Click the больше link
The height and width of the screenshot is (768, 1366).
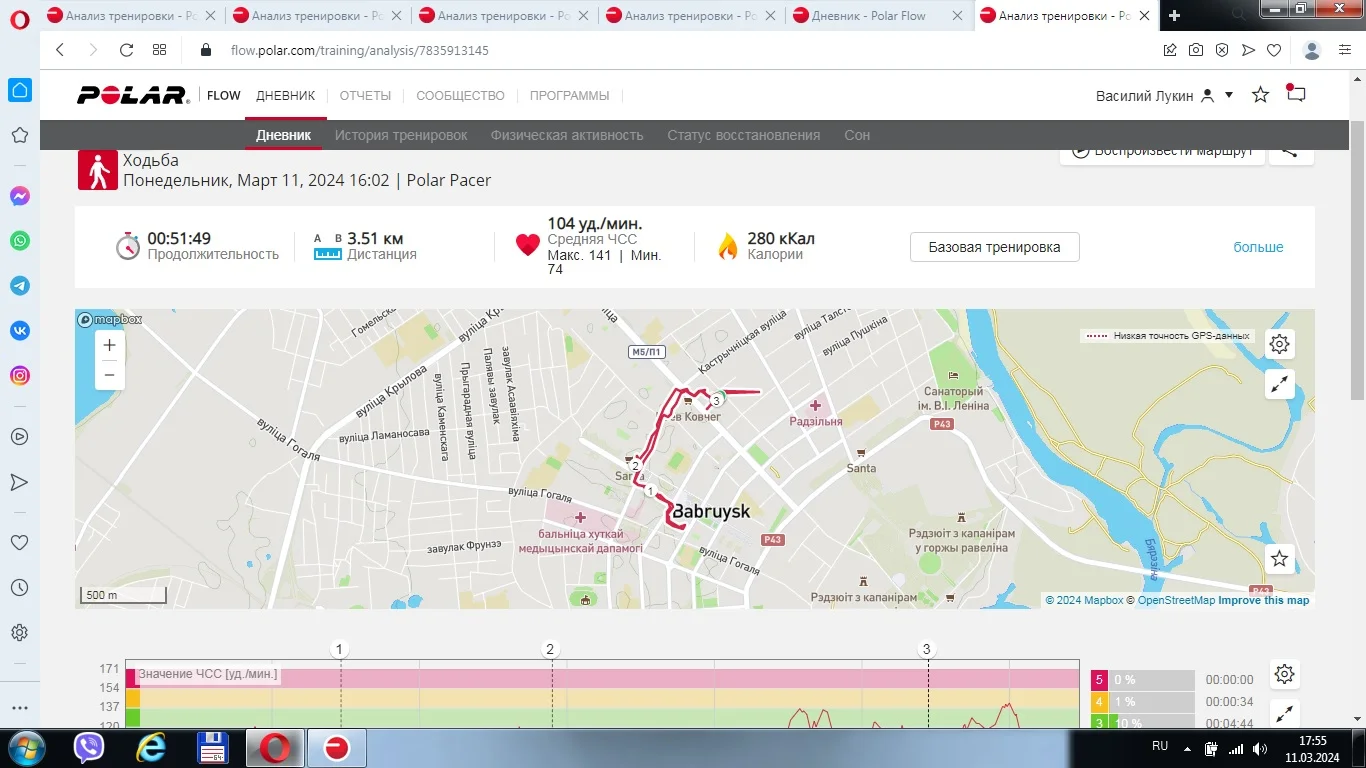[x=1258, y=247]
